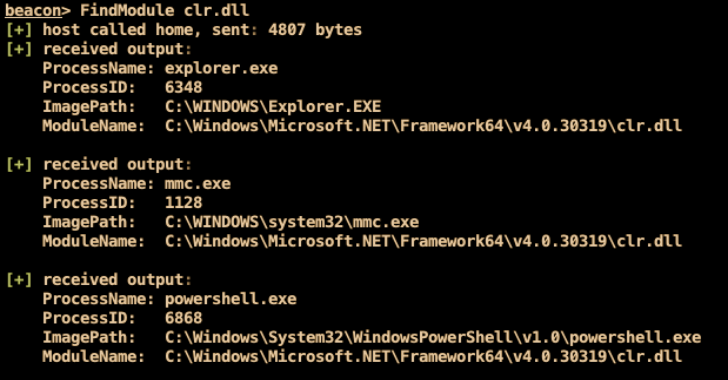Click the clr.dll module path under powershell.exe
This screenshot has width=728, height=380.
(x=423, y=356)
